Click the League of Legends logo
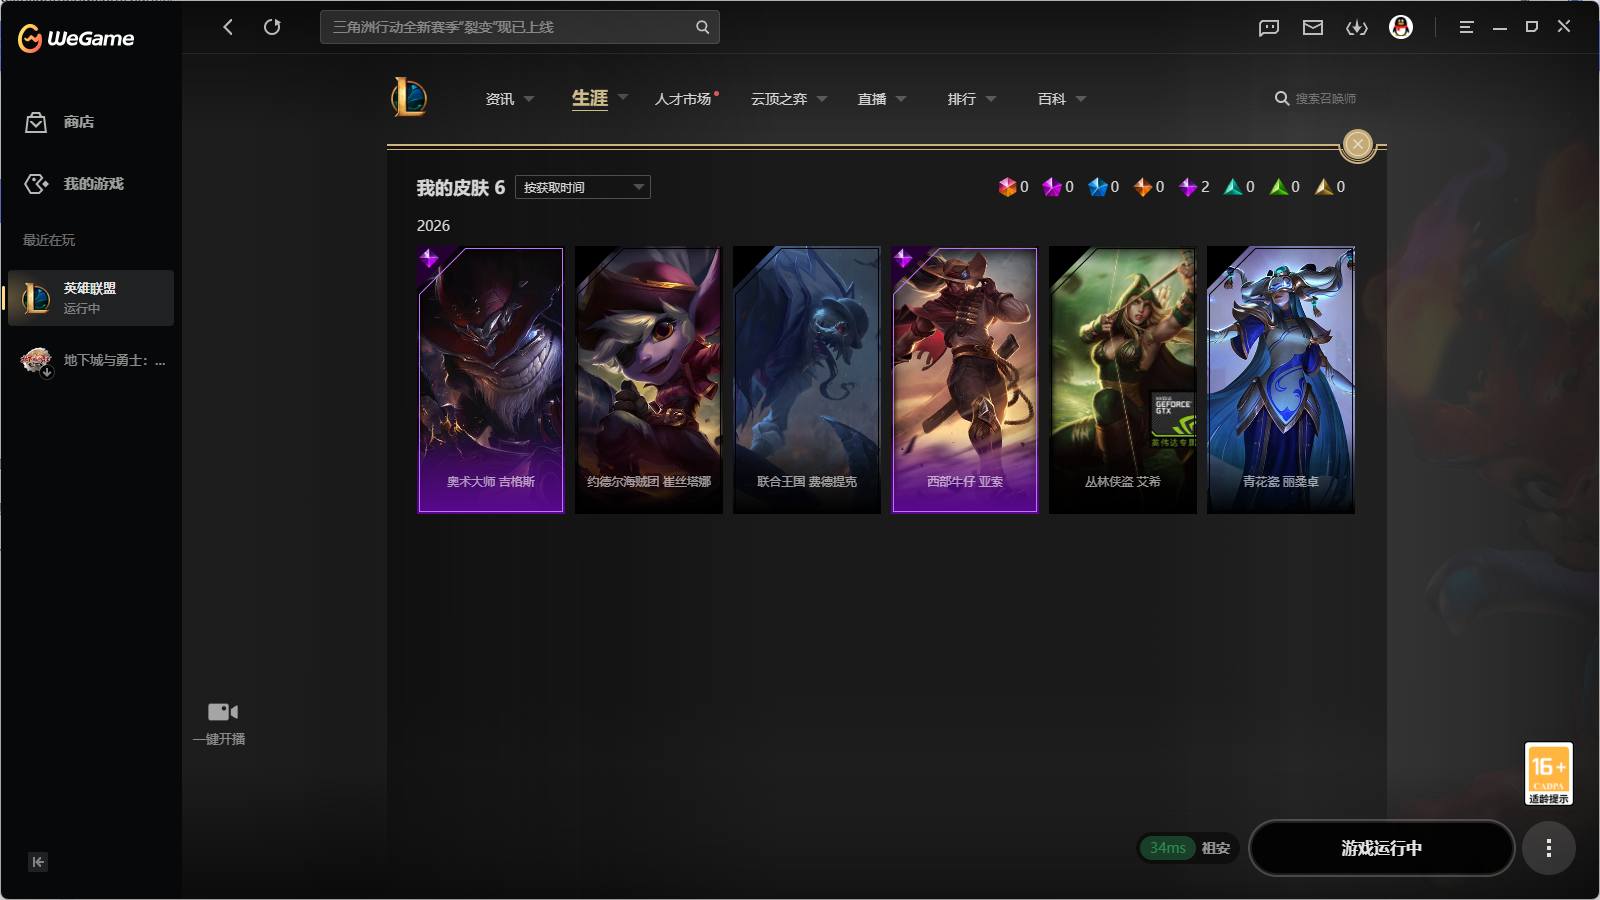Screen dimensions: 1600x900 pyautogui.click(x=409, y=97)
